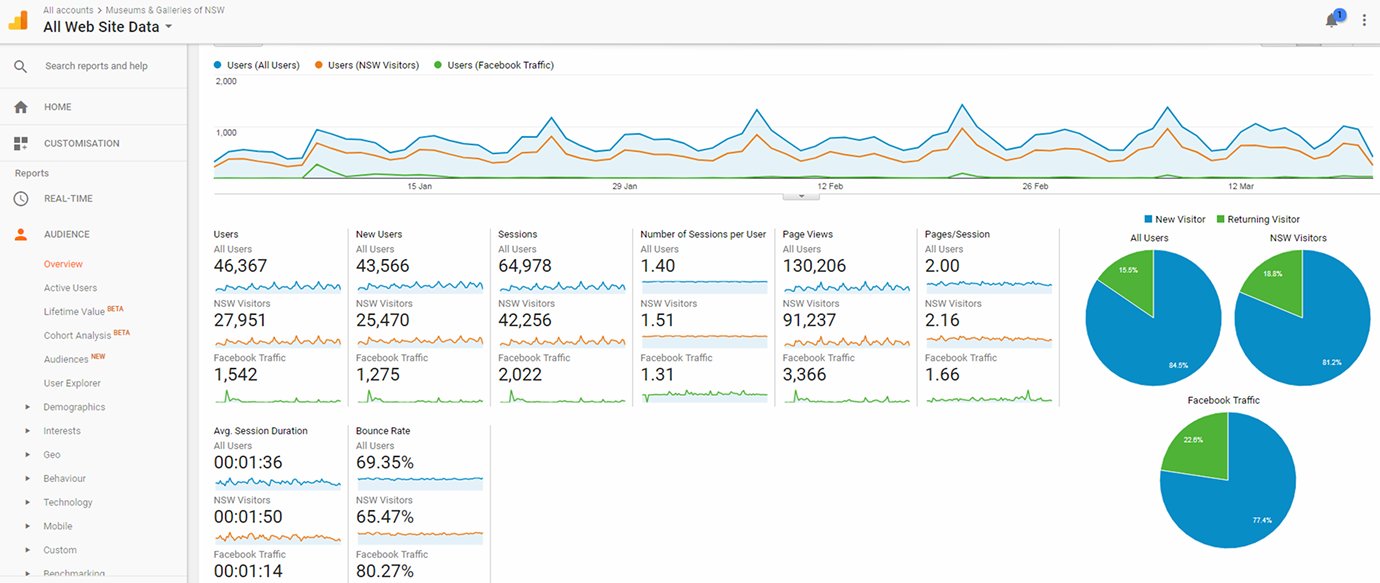Select the Users metric tile heading
The height and width of the screenshot is (583, 1380).
(x=226, y=234)
